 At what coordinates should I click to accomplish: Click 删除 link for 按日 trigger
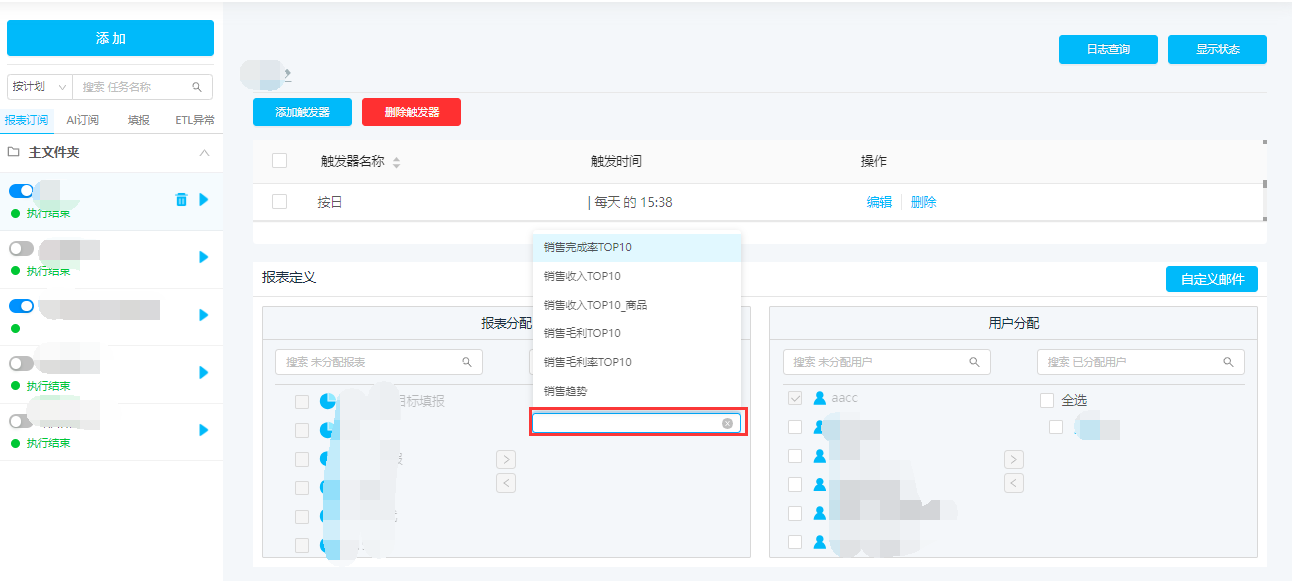924,202
